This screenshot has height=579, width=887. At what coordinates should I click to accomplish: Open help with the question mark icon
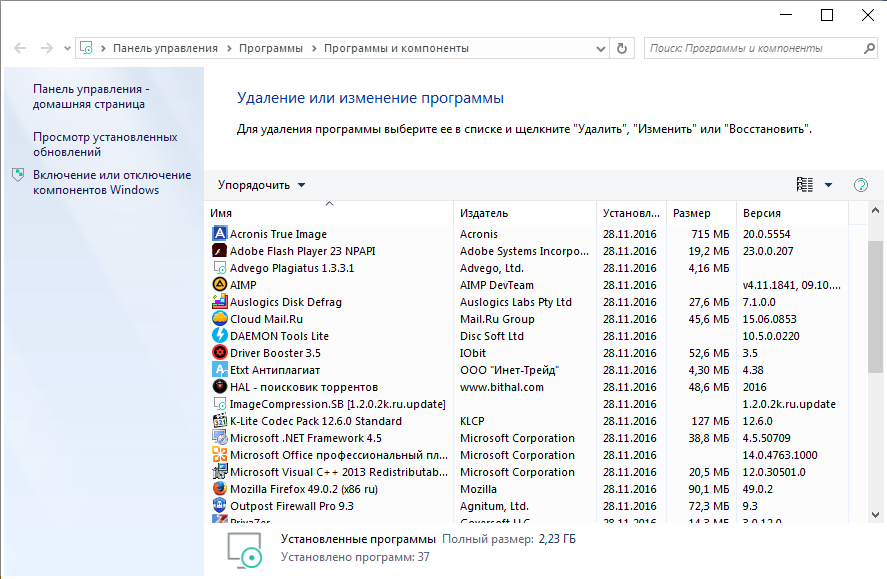click(860, 185)
